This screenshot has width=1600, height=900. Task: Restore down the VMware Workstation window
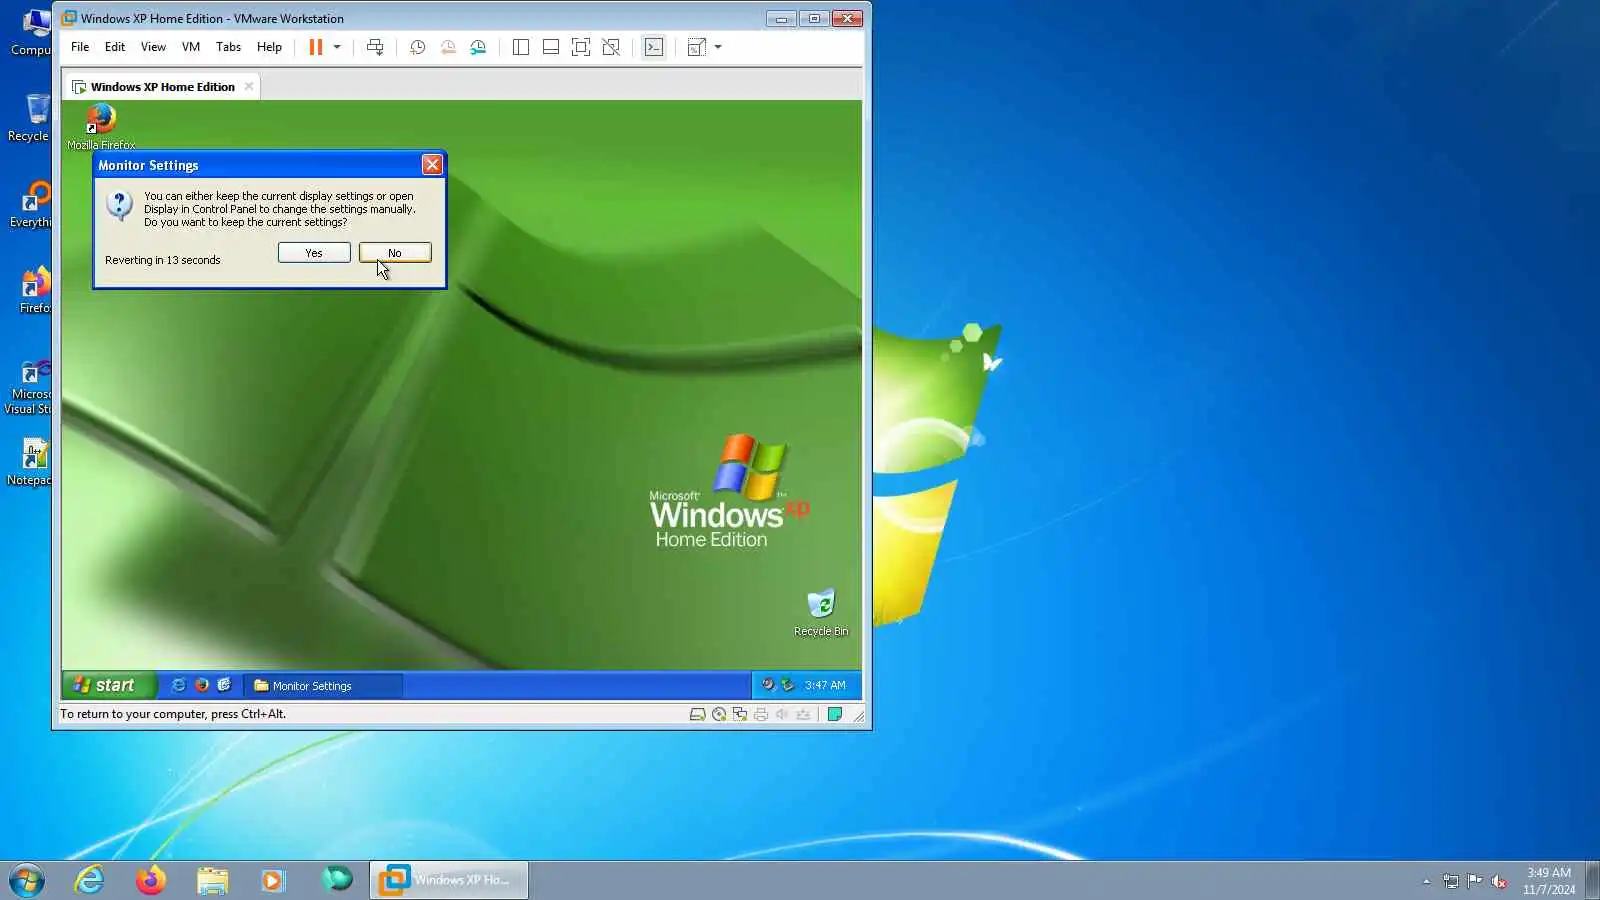point(814,18)
